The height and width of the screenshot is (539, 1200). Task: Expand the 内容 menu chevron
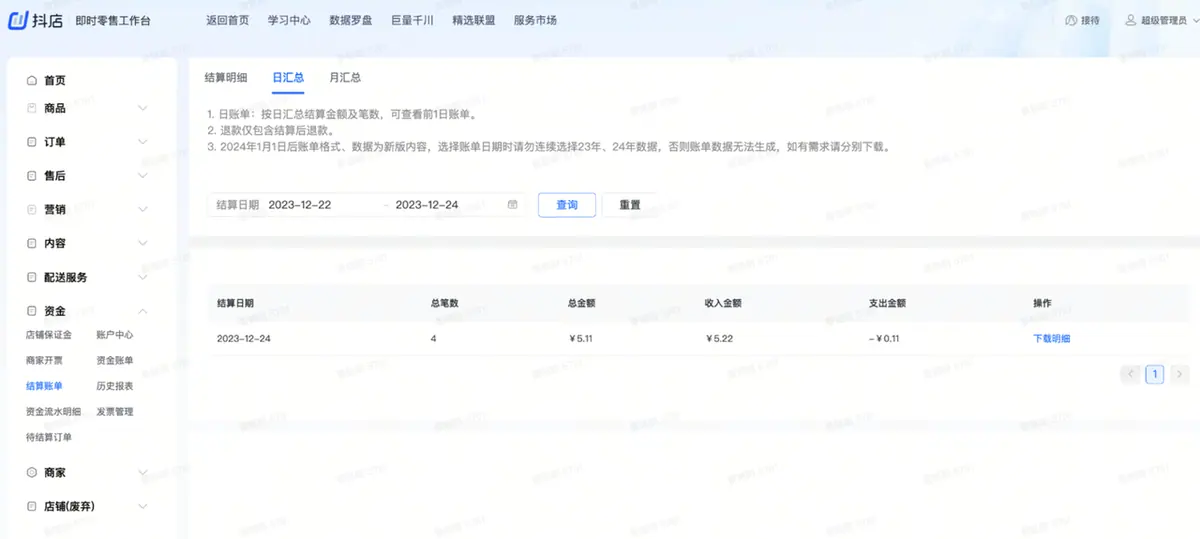tap(142, 243)
